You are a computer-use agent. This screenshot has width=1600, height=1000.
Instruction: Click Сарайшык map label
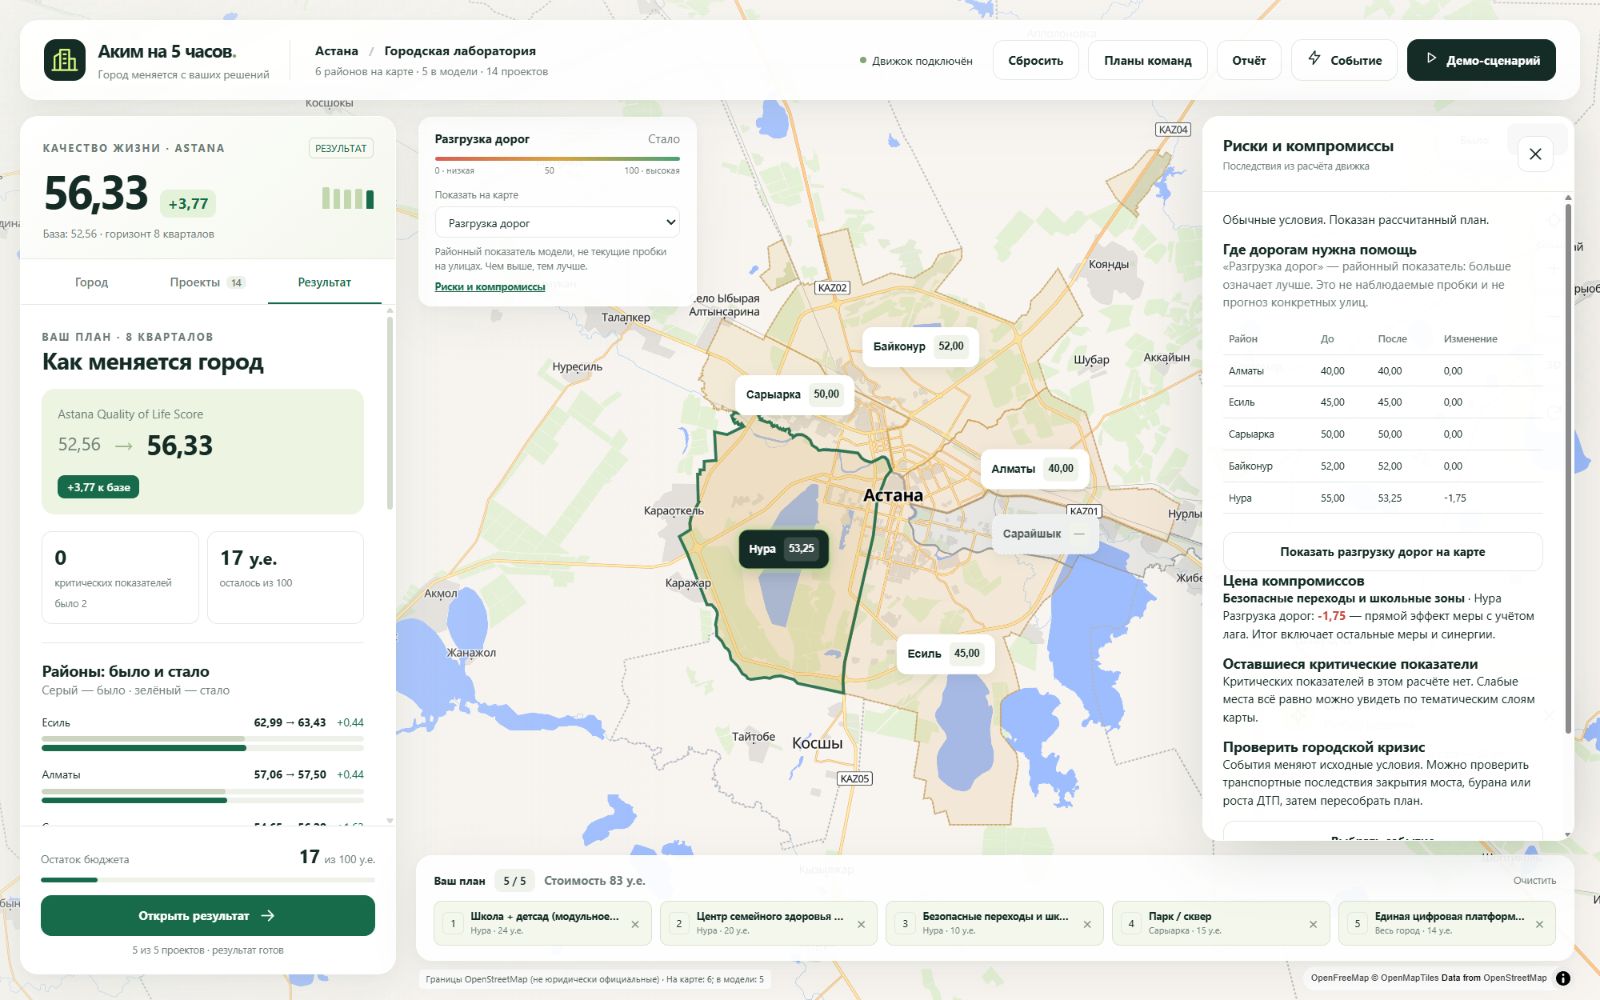point(1044,534)
